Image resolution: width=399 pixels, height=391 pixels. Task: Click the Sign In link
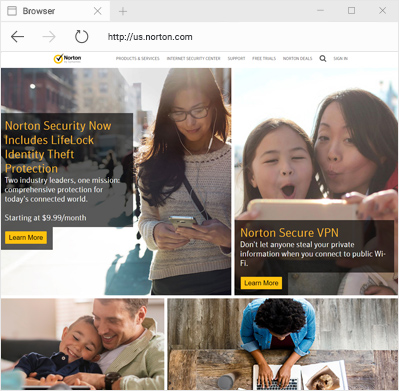340,59
